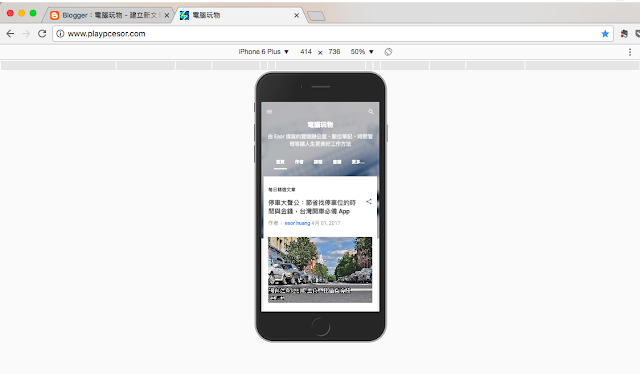Reload the page with the refresh icon
The image size is (640, 374).
coord(42,33)
